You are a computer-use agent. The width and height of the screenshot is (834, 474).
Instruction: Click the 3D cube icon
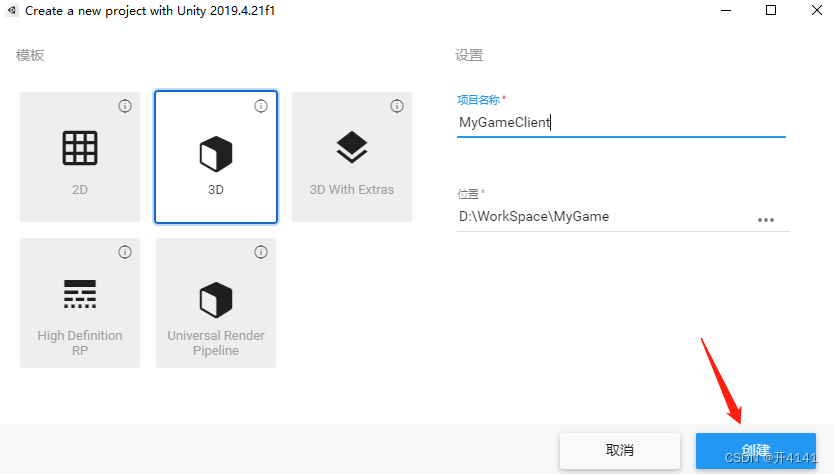[x=216, y=154]
